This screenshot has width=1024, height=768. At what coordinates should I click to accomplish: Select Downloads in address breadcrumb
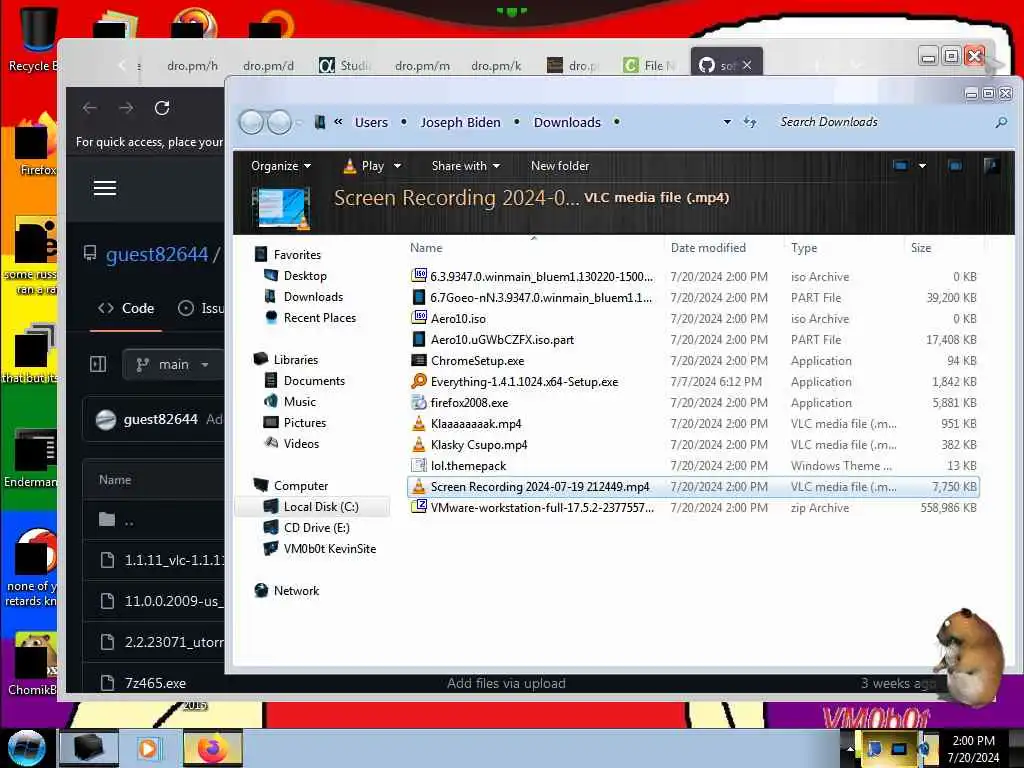click(567, 122)
